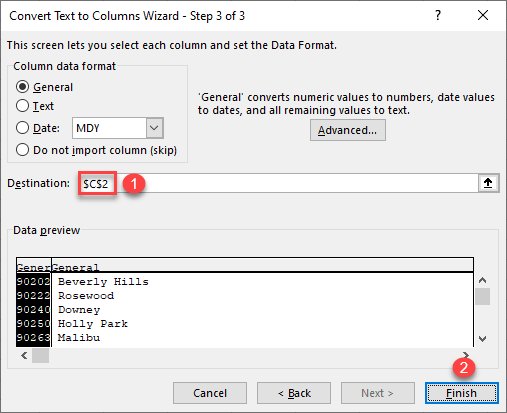507x413 pixels.
Task: Close the Convert Text to Columns Wizard
Action: [483, 15]
